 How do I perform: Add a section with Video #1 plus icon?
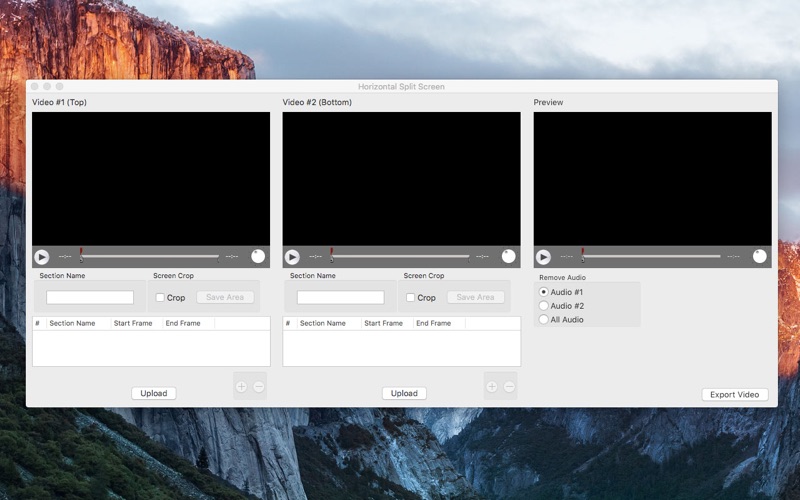(x=241, y=387)
